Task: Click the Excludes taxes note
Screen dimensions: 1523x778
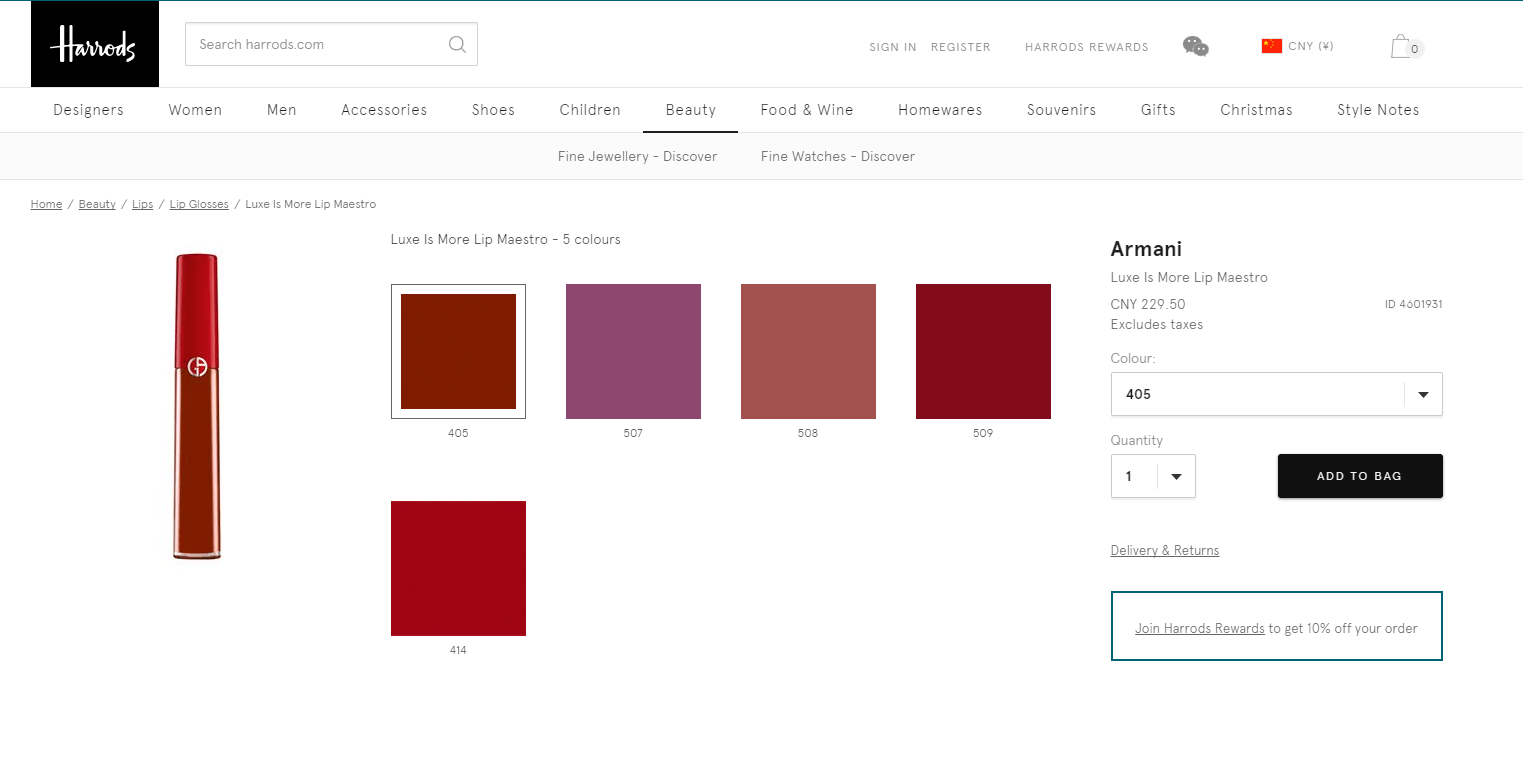Action: (1157, 324)
